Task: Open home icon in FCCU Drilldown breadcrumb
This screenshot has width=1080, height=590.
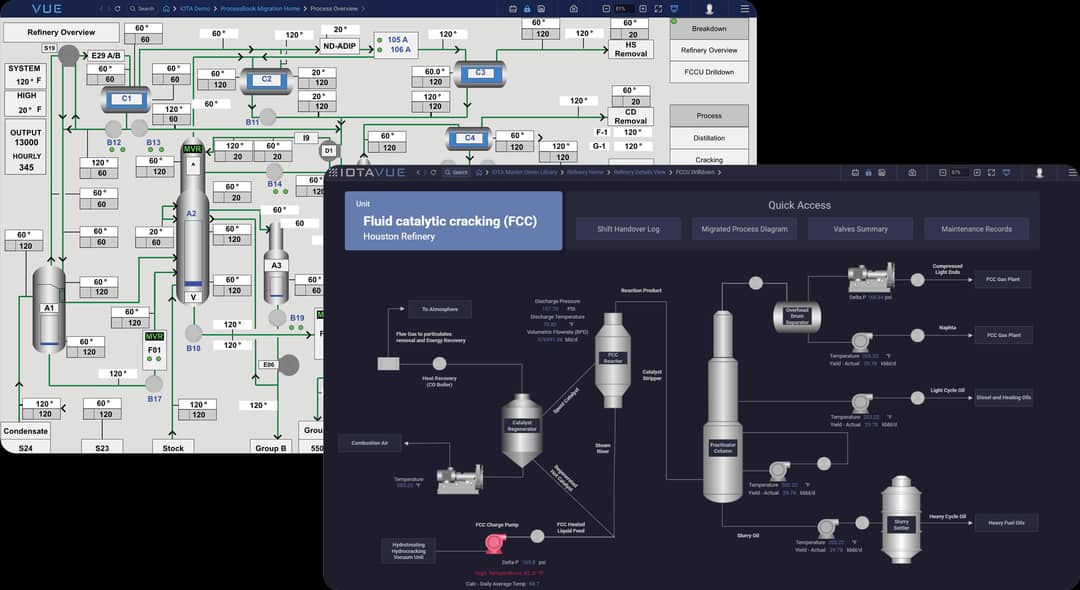Action: [479, 172]
